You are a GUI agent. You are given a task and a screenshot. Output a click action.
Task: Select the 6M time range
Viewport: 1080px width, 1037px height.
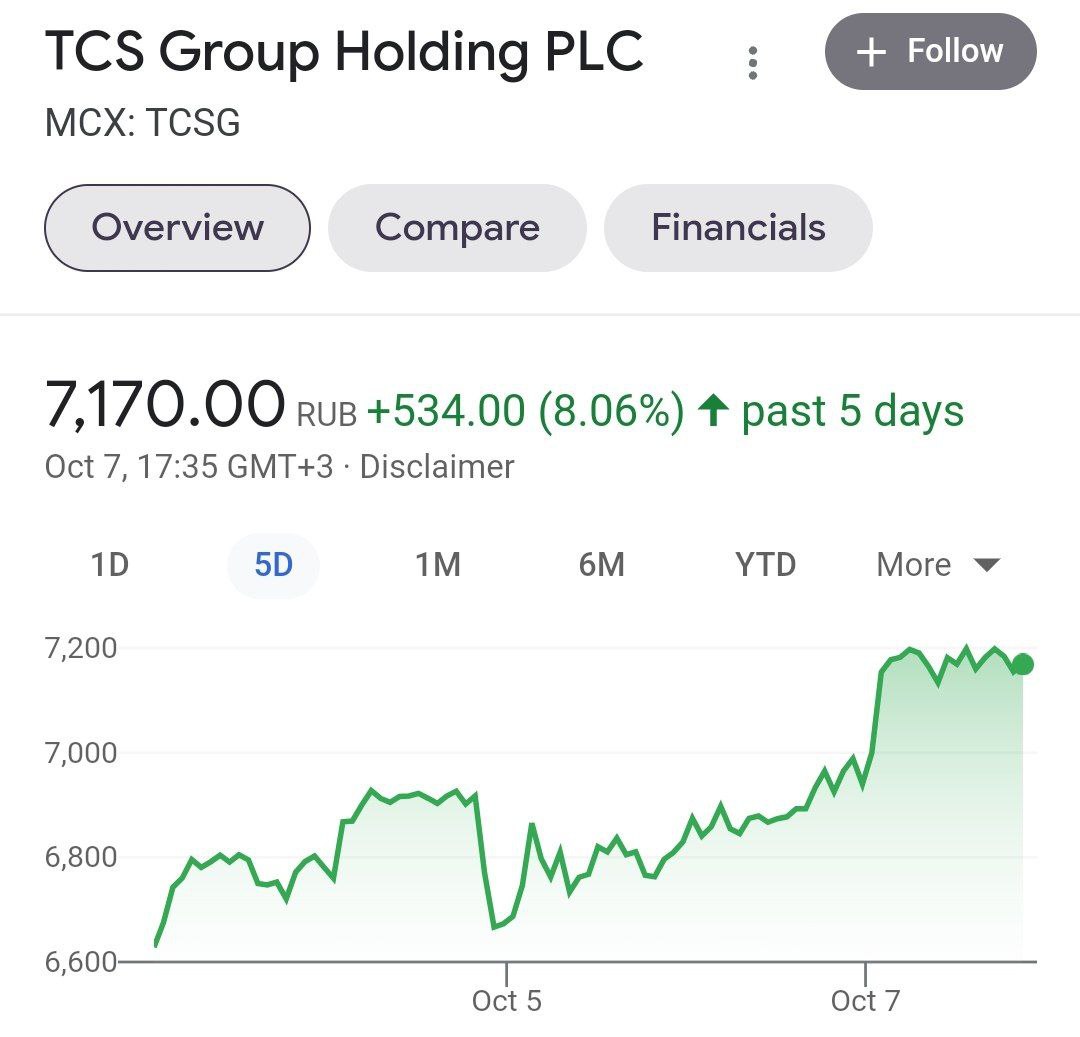point(601,565)
